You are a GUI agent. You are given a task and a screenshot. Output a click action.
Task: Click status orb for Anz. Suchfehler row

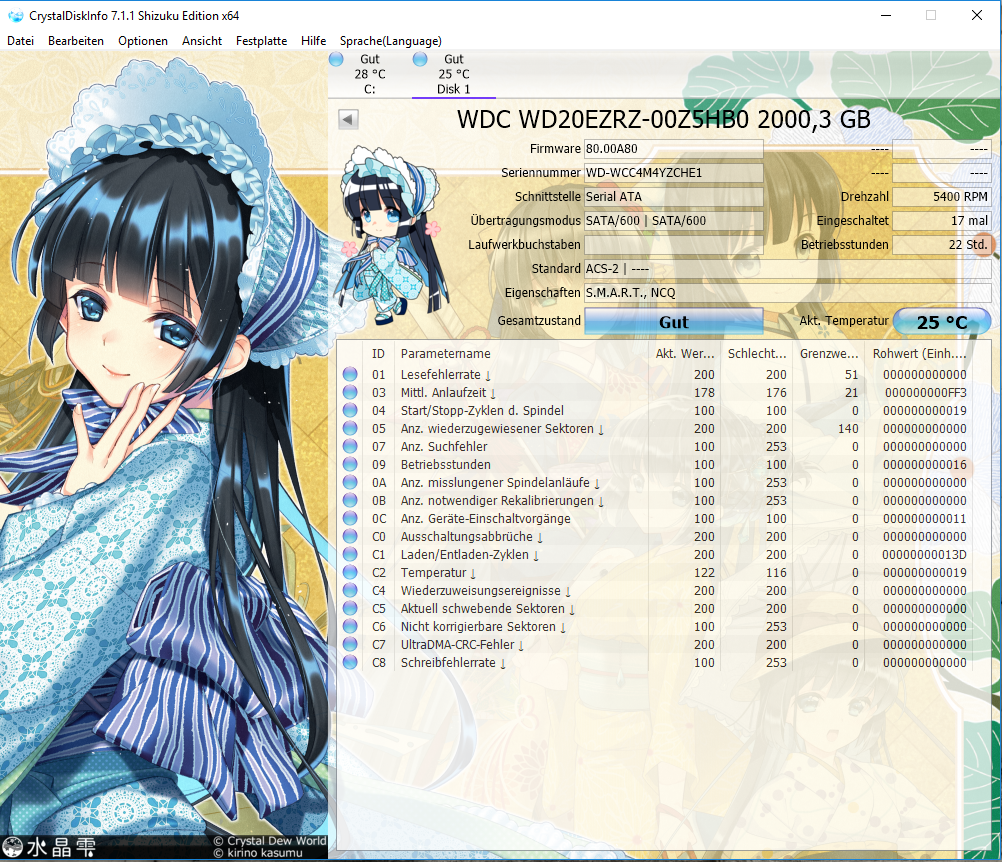click(350, 446)
